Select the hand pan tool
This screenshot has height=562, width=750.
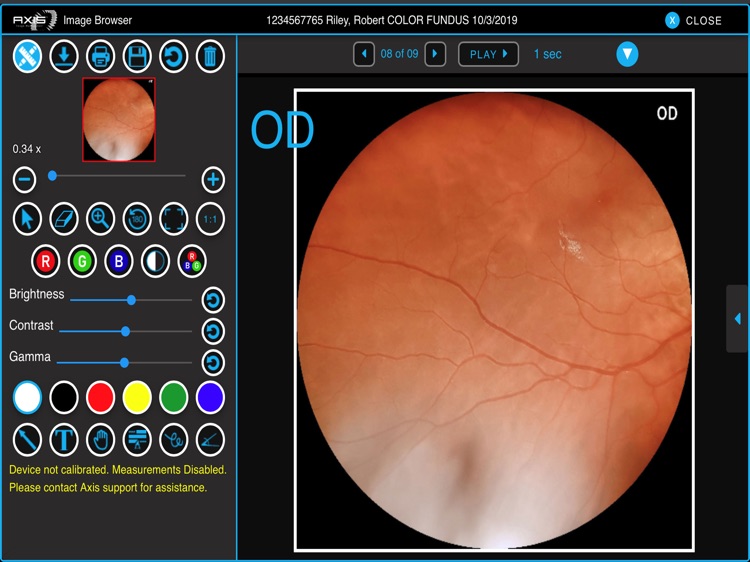tap(100, 440)
